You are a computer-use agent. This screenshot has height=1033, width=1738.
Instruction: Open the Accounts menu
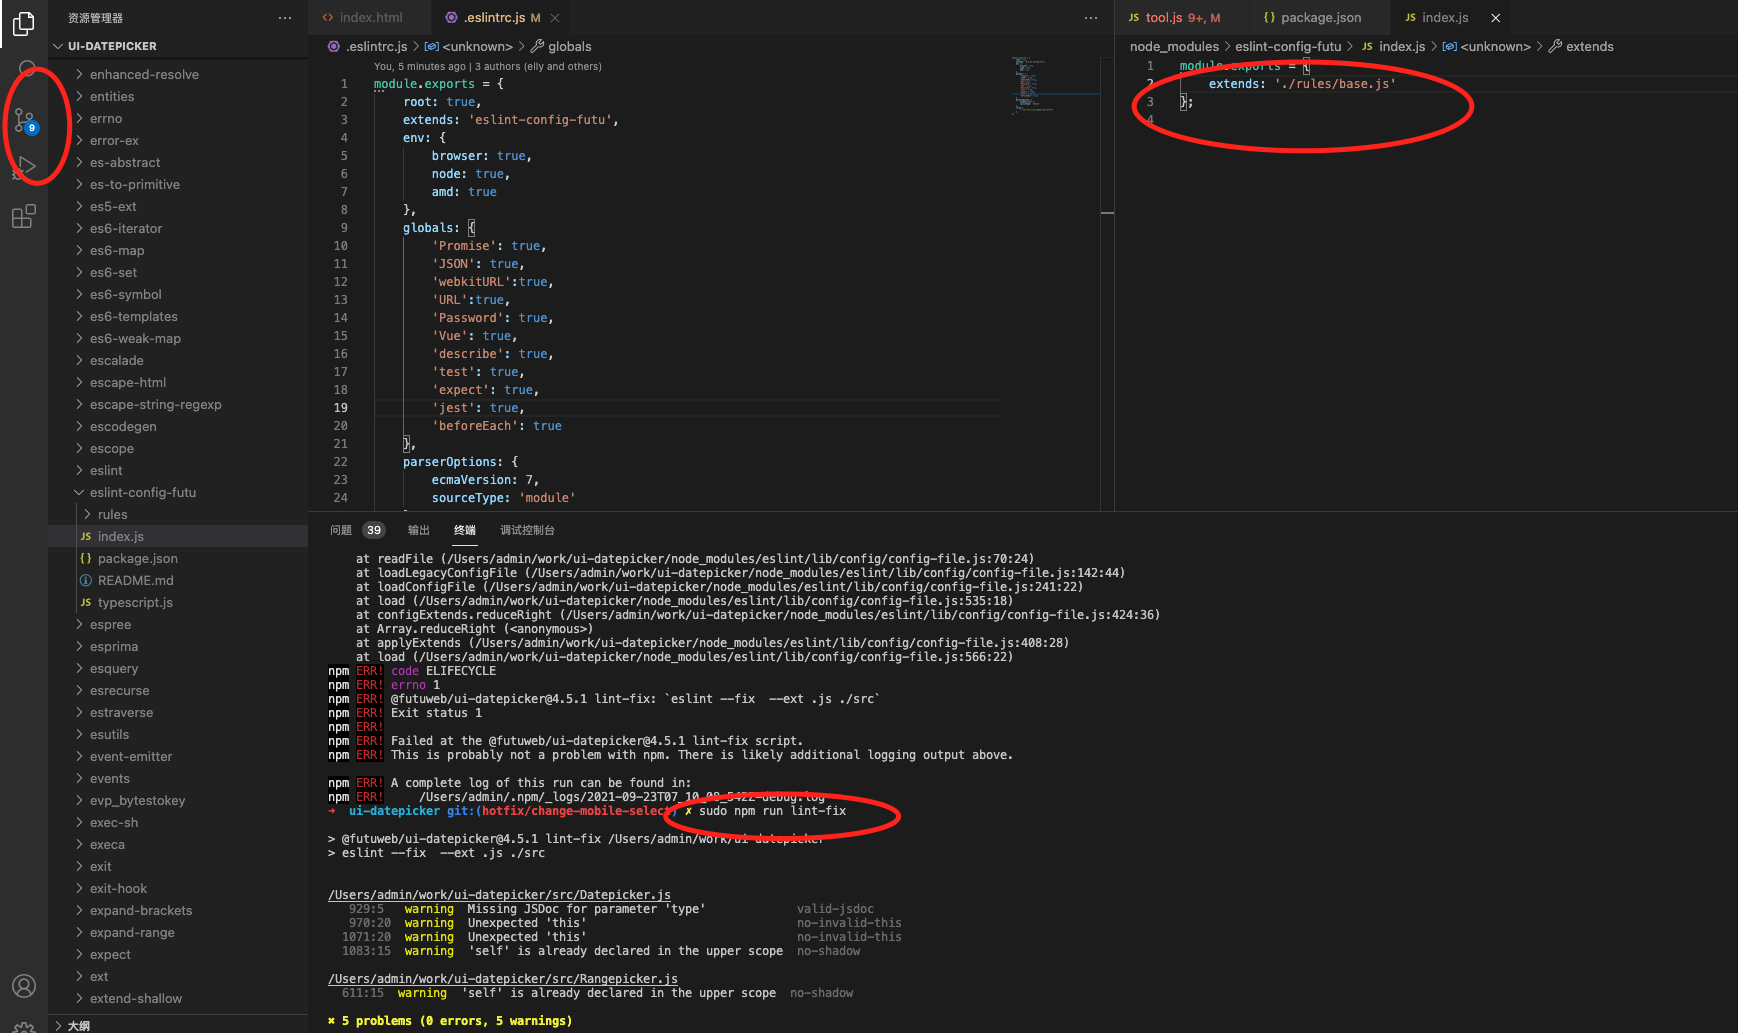point(24,986)
